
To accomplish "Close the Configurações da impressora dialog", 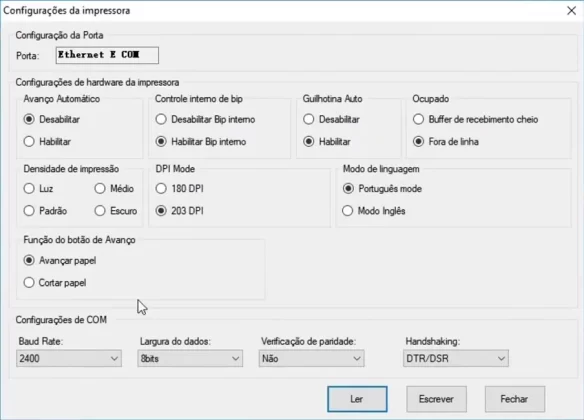I will pos(571,10).
